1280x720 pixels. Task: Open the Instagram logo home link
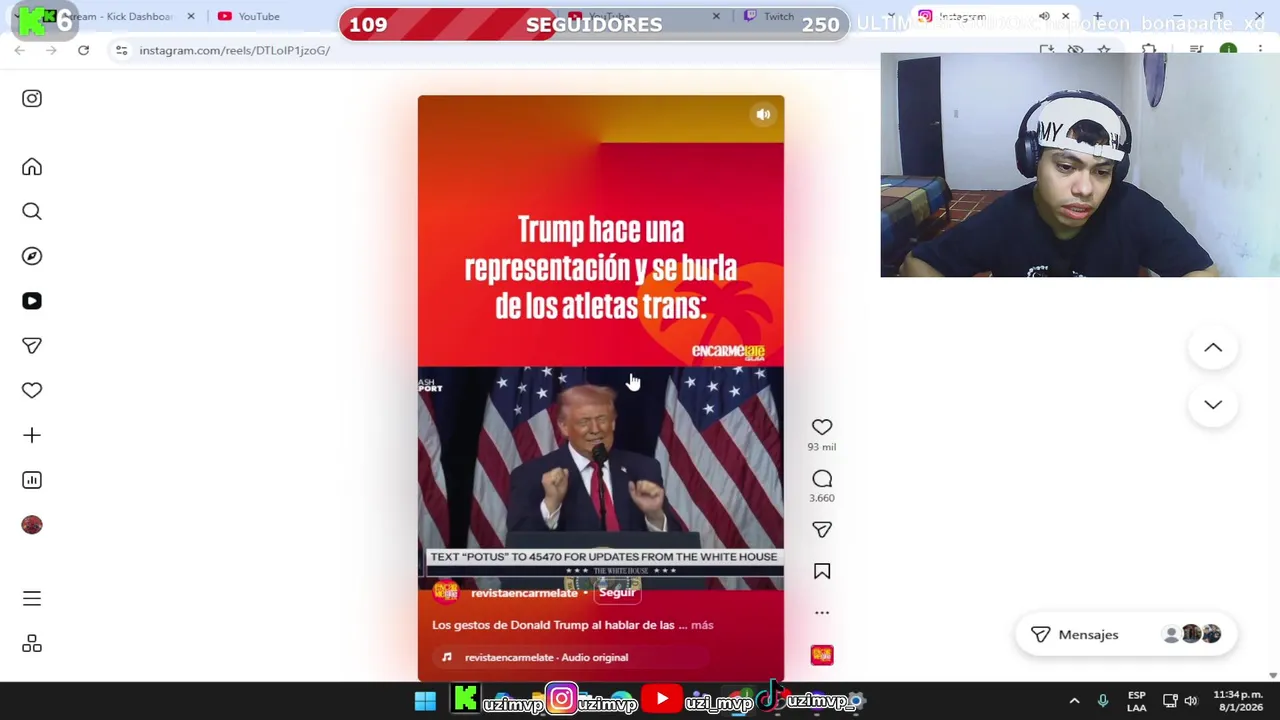click(x=32, y=98)
